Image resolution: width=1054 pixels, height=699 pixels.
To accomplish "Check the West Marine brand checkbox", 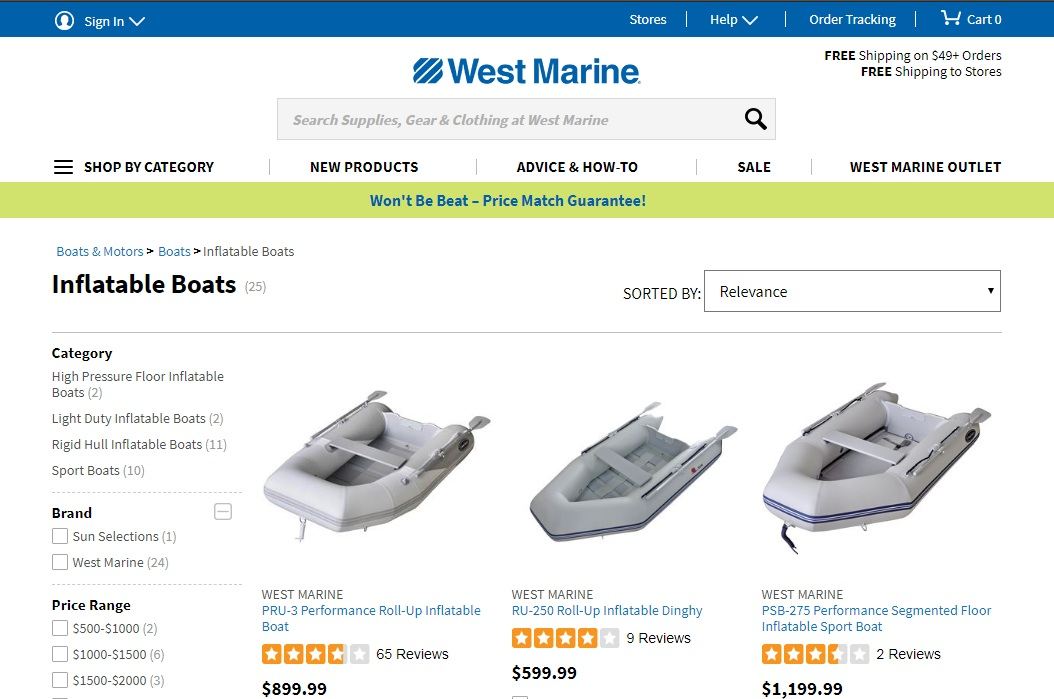I will click(60, 562).
